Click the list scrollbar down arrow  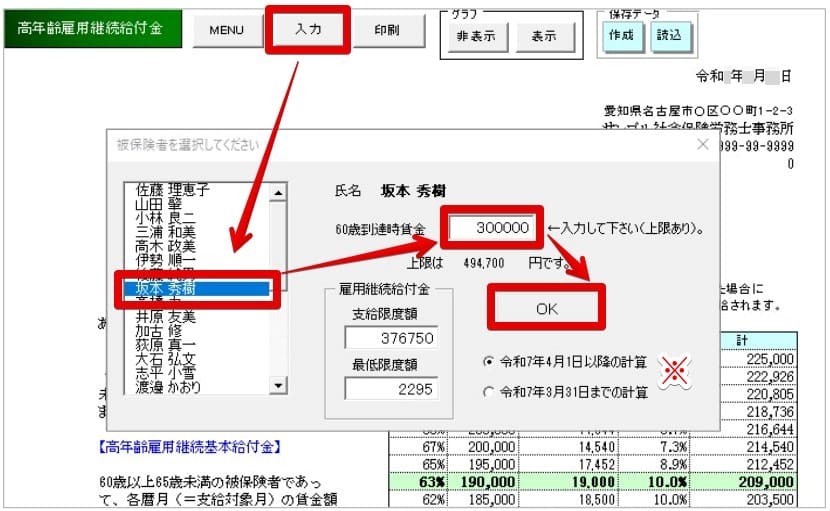click(278, 386)
